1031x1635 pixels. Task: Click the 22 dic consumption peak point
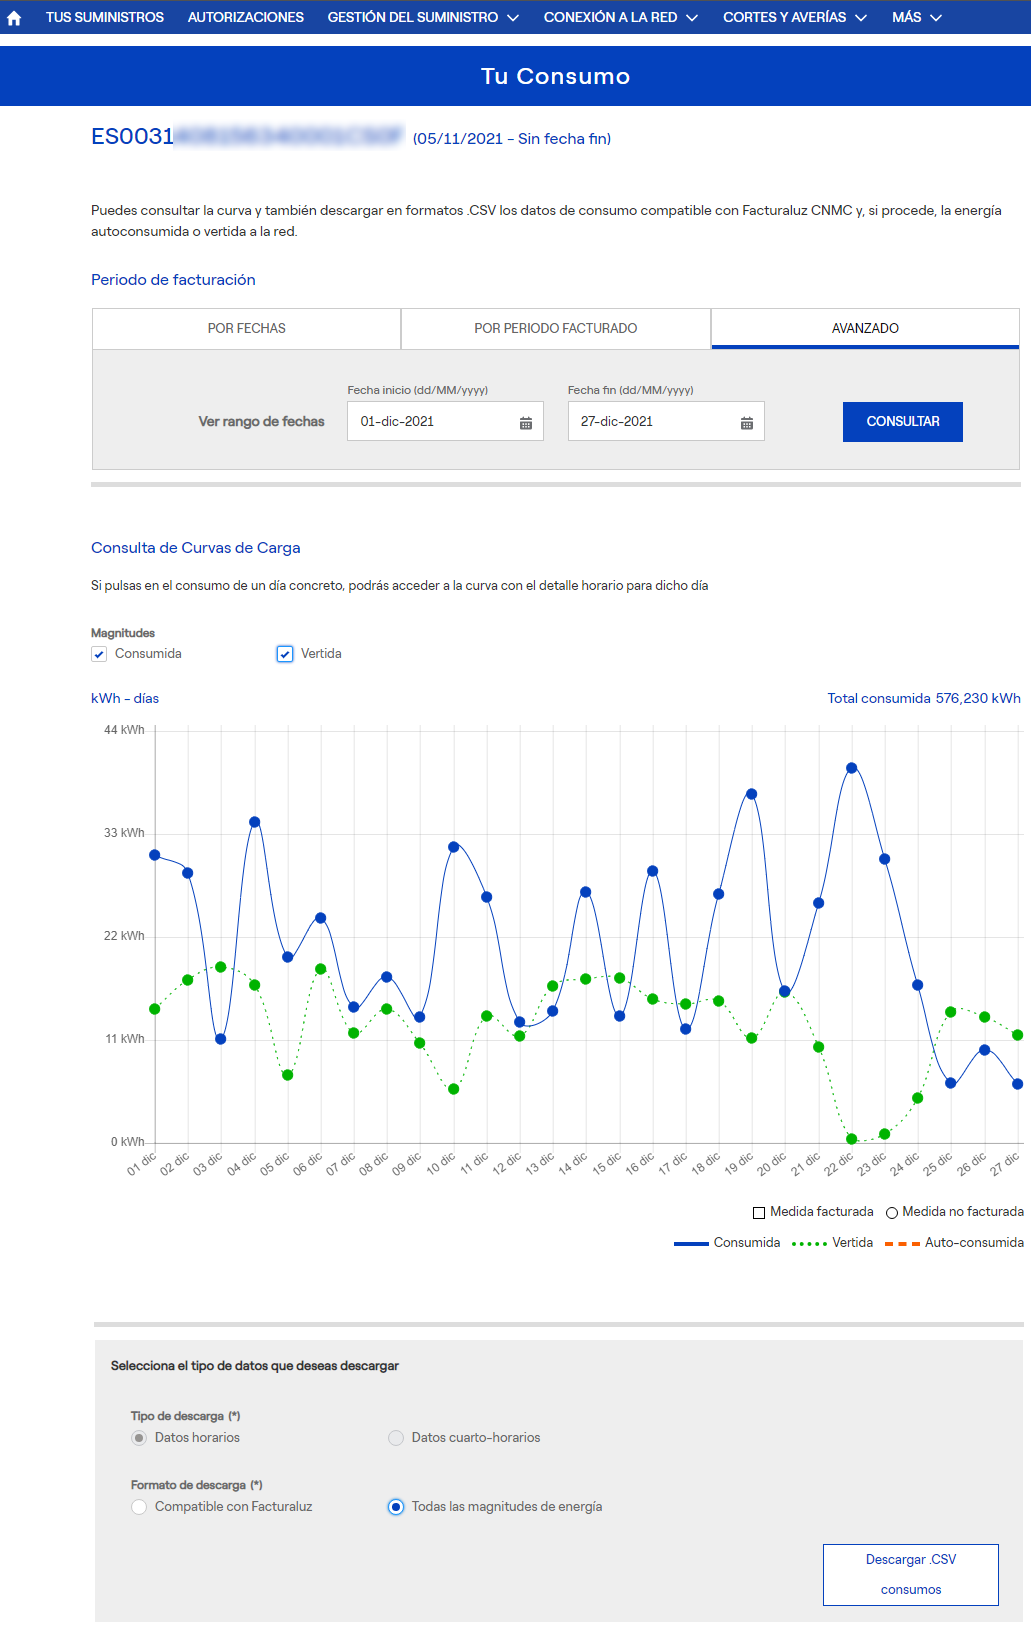(x=852, y=768)
